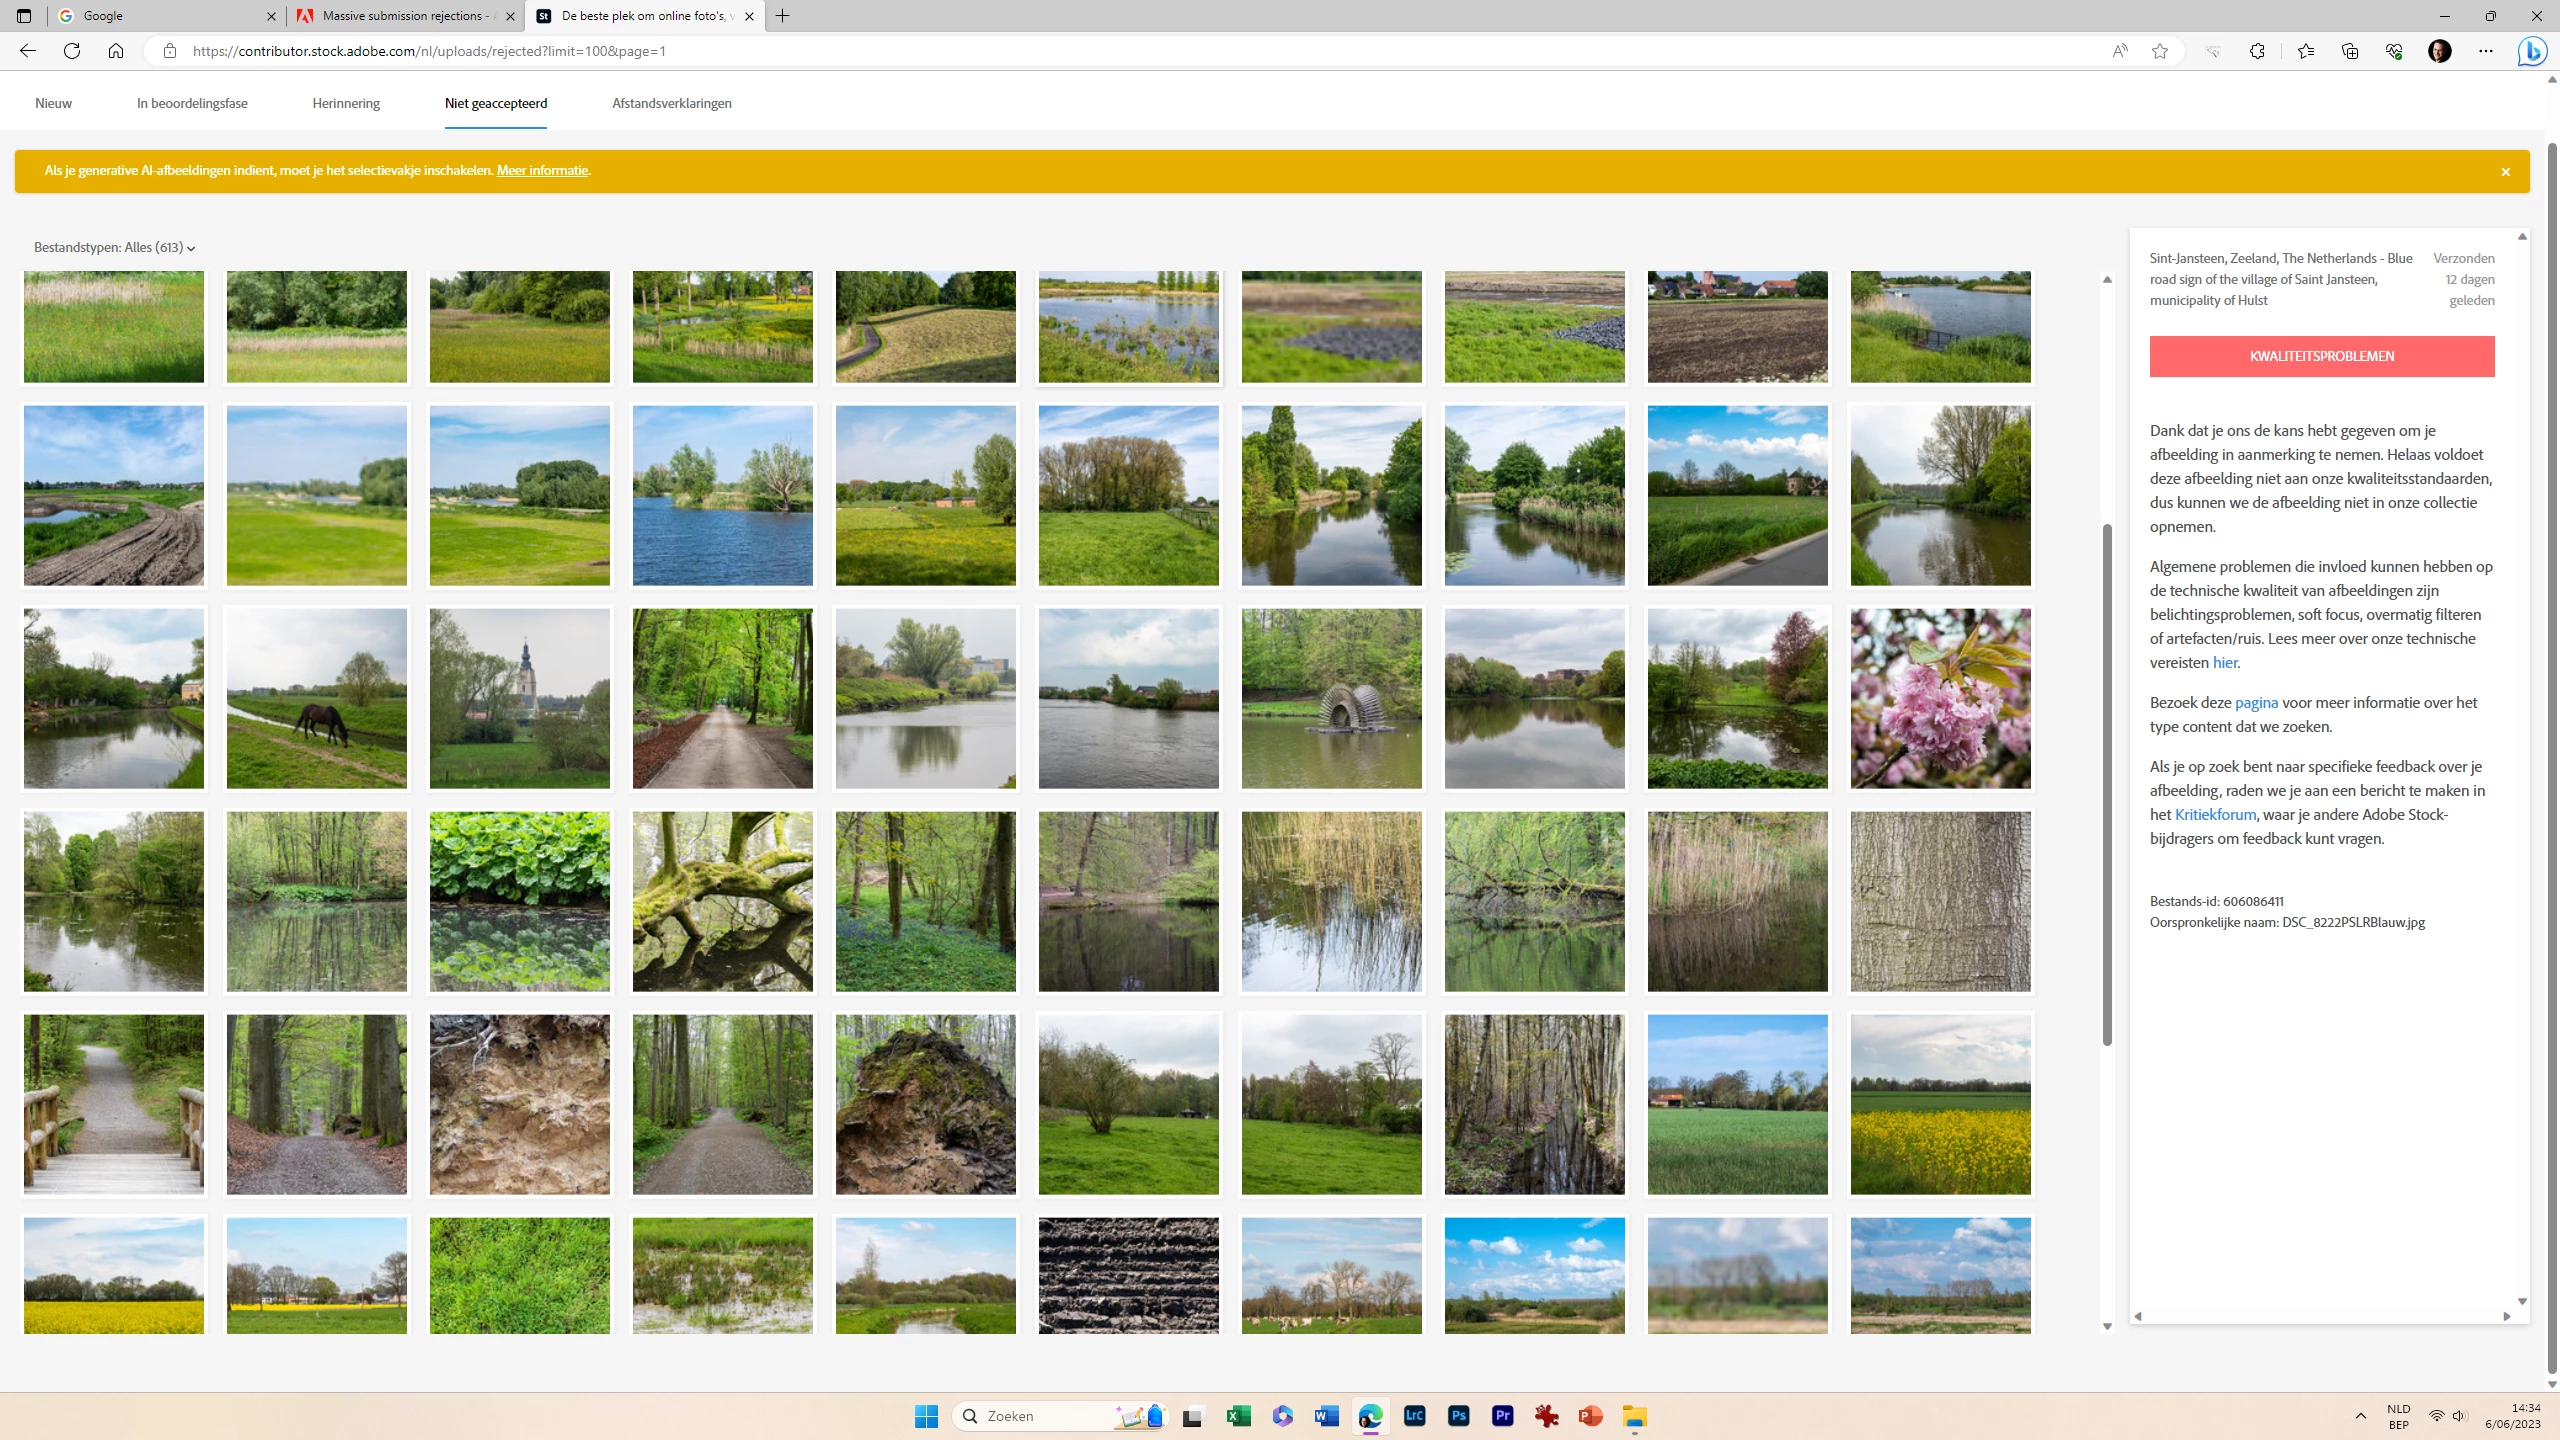Open browser Settings and more menu
This screenshot has width=2560, height=1440.
tap(2486, 51)
